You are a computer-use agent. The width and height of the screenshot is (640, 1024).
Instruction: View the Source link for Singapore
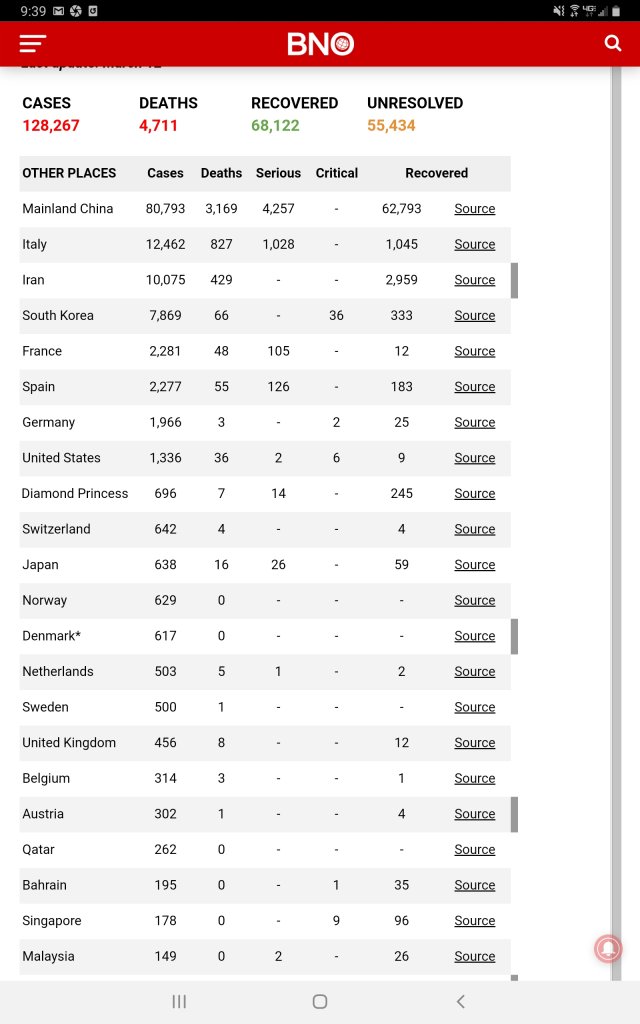click(x=474, y=921)
